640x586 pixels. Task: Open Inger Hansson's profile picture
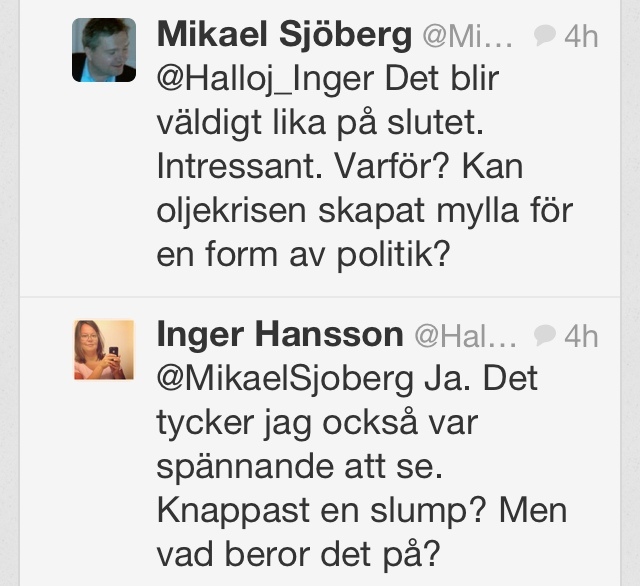104,350
